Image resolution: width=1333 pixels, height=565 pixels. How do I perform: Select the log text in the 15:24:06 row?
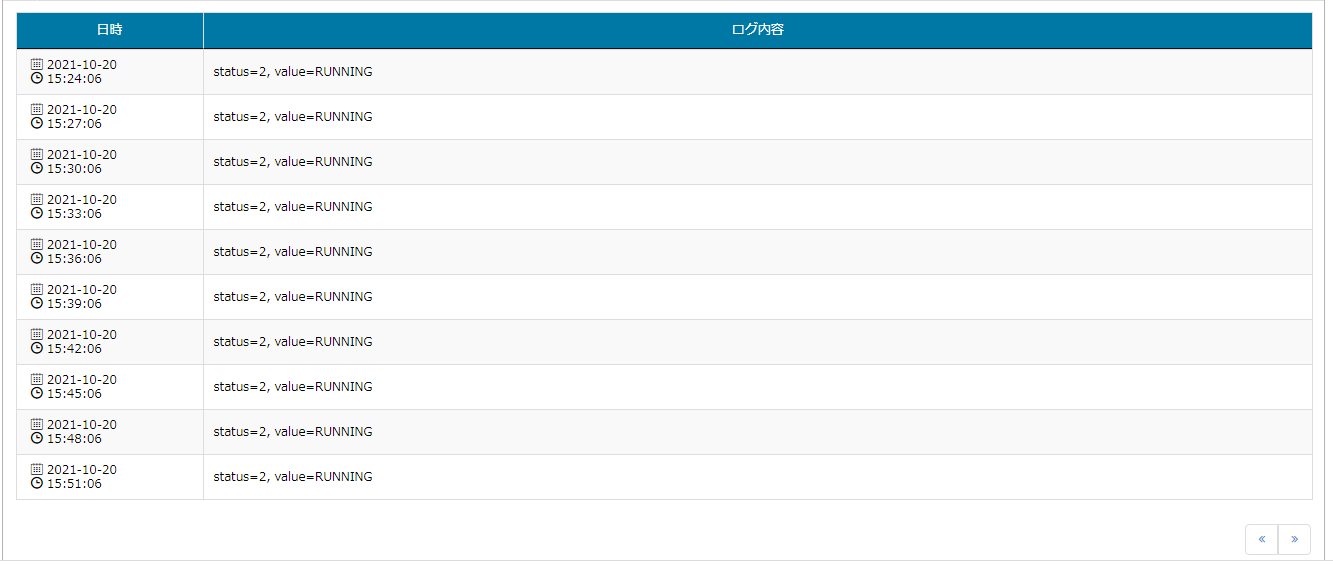pyautogui.click(x=293, y=72)
